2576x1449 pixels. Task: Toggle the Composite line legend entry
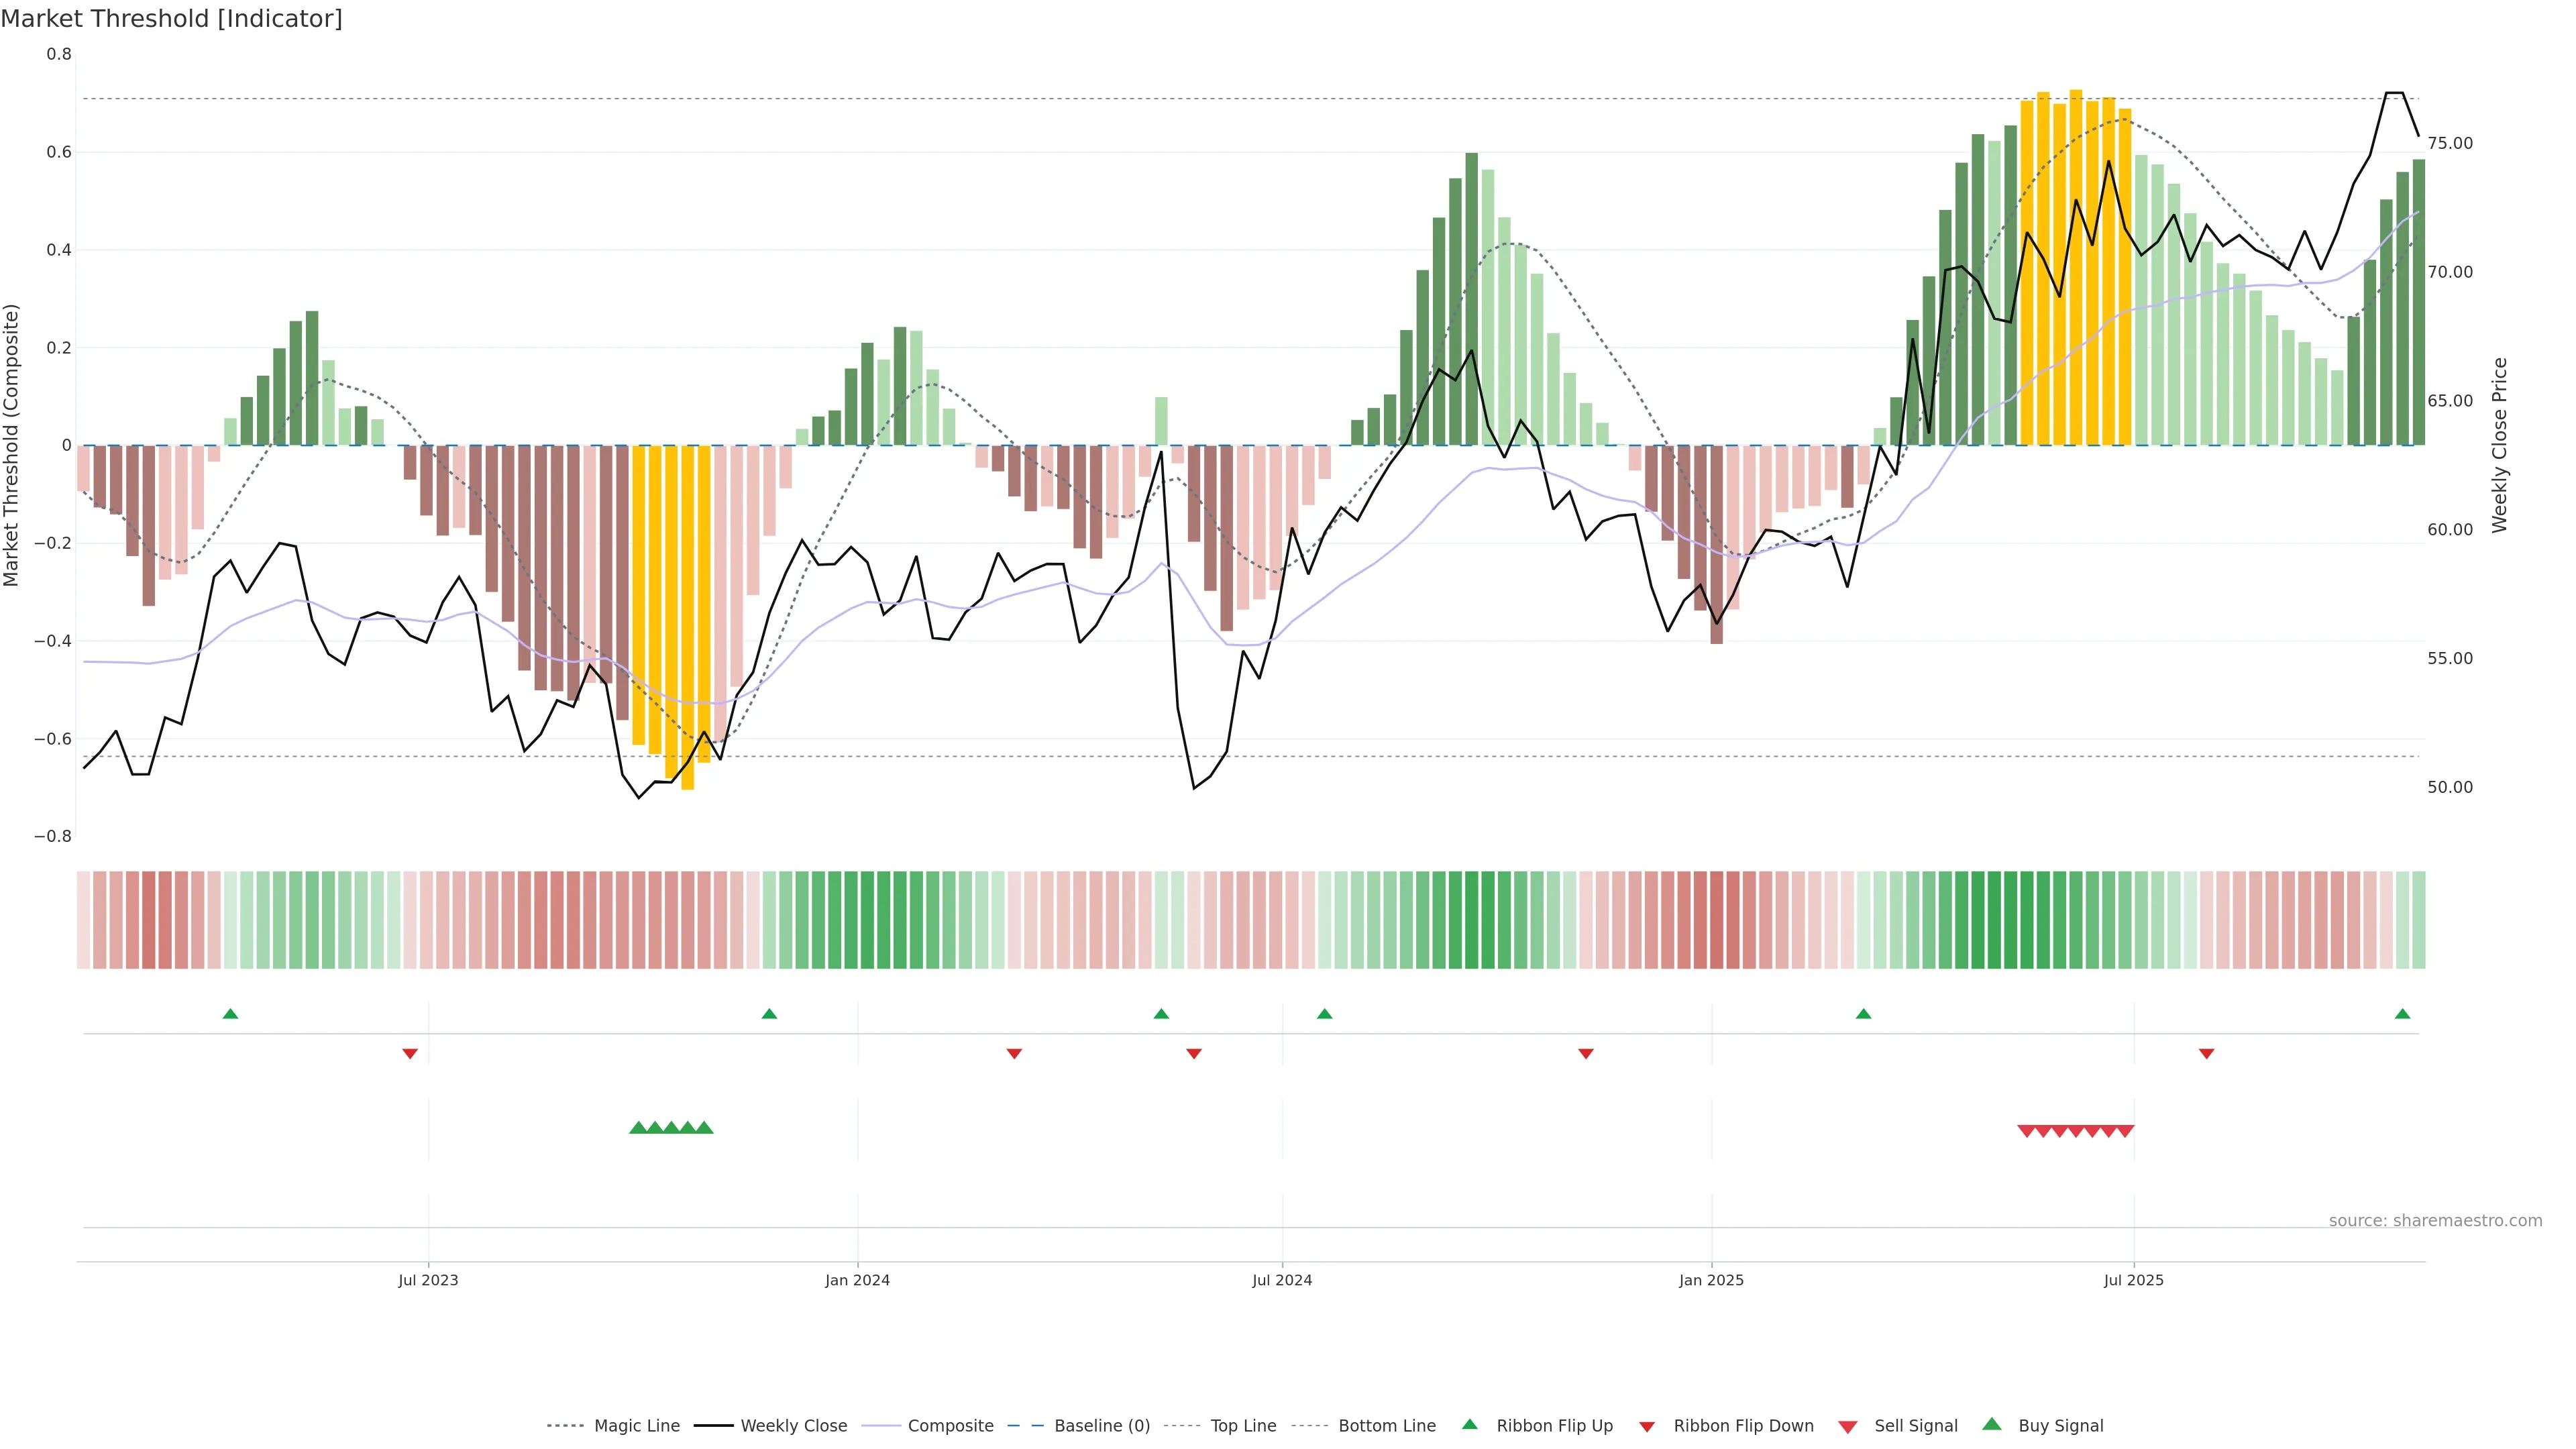[x=950, y=1426]
